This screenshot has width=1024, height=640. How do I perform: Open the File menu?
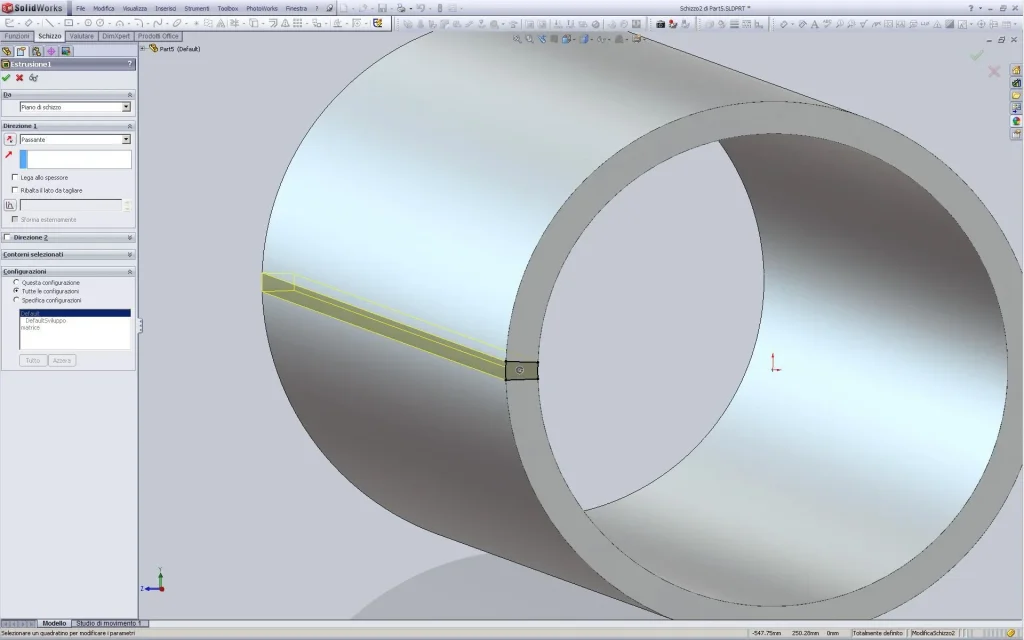(80, 8)
